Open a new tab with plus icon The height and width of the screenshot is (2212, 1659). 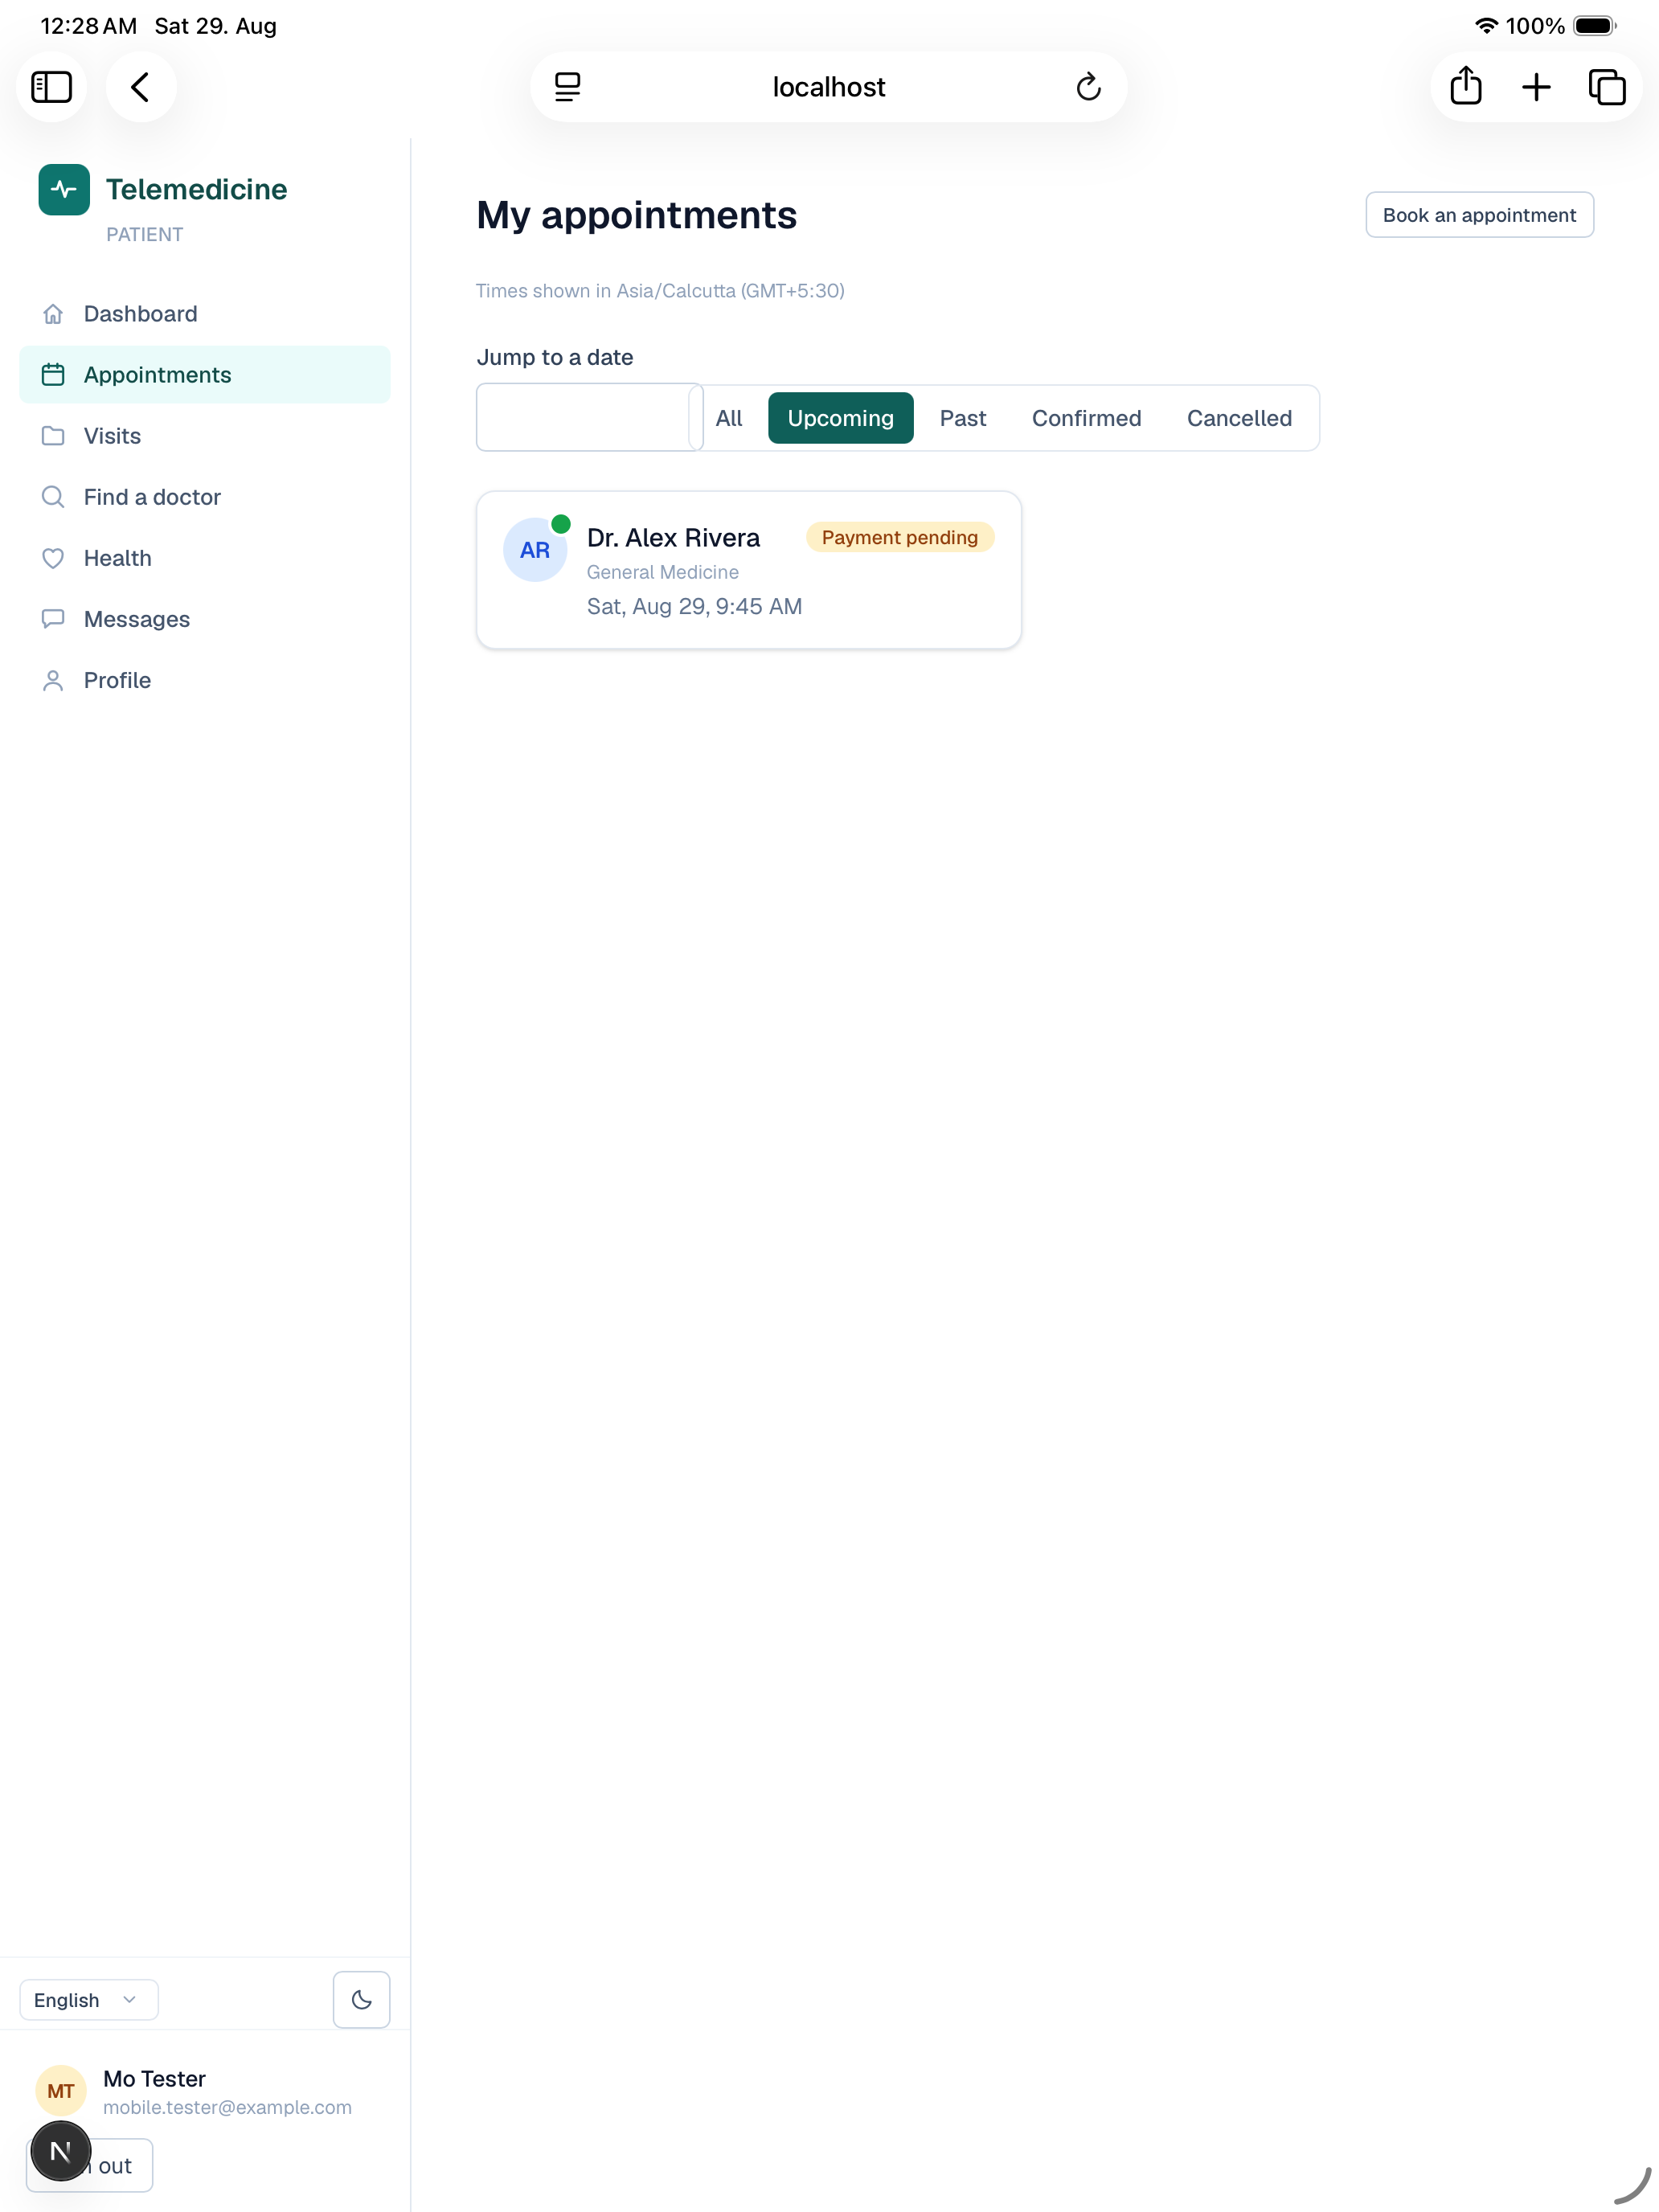(x=1536, y=87)
